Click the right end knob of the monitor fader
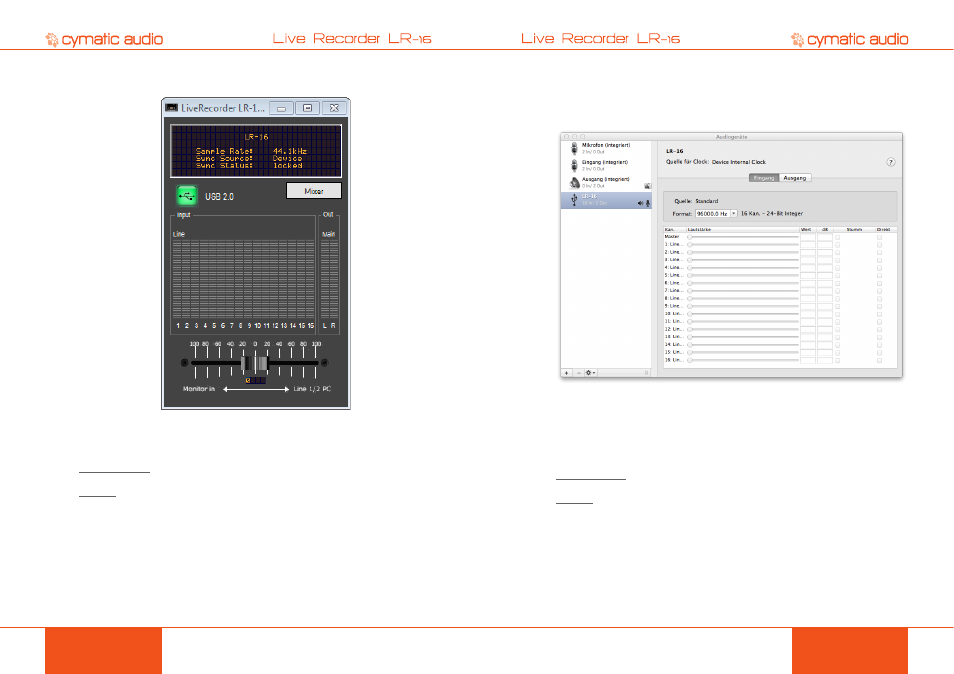The image size is (954, 674). pos(324,363)
